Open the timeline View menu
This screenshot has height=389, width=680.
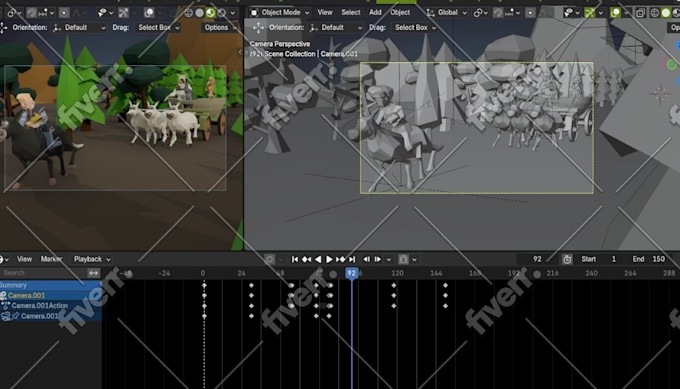point(24,259)
